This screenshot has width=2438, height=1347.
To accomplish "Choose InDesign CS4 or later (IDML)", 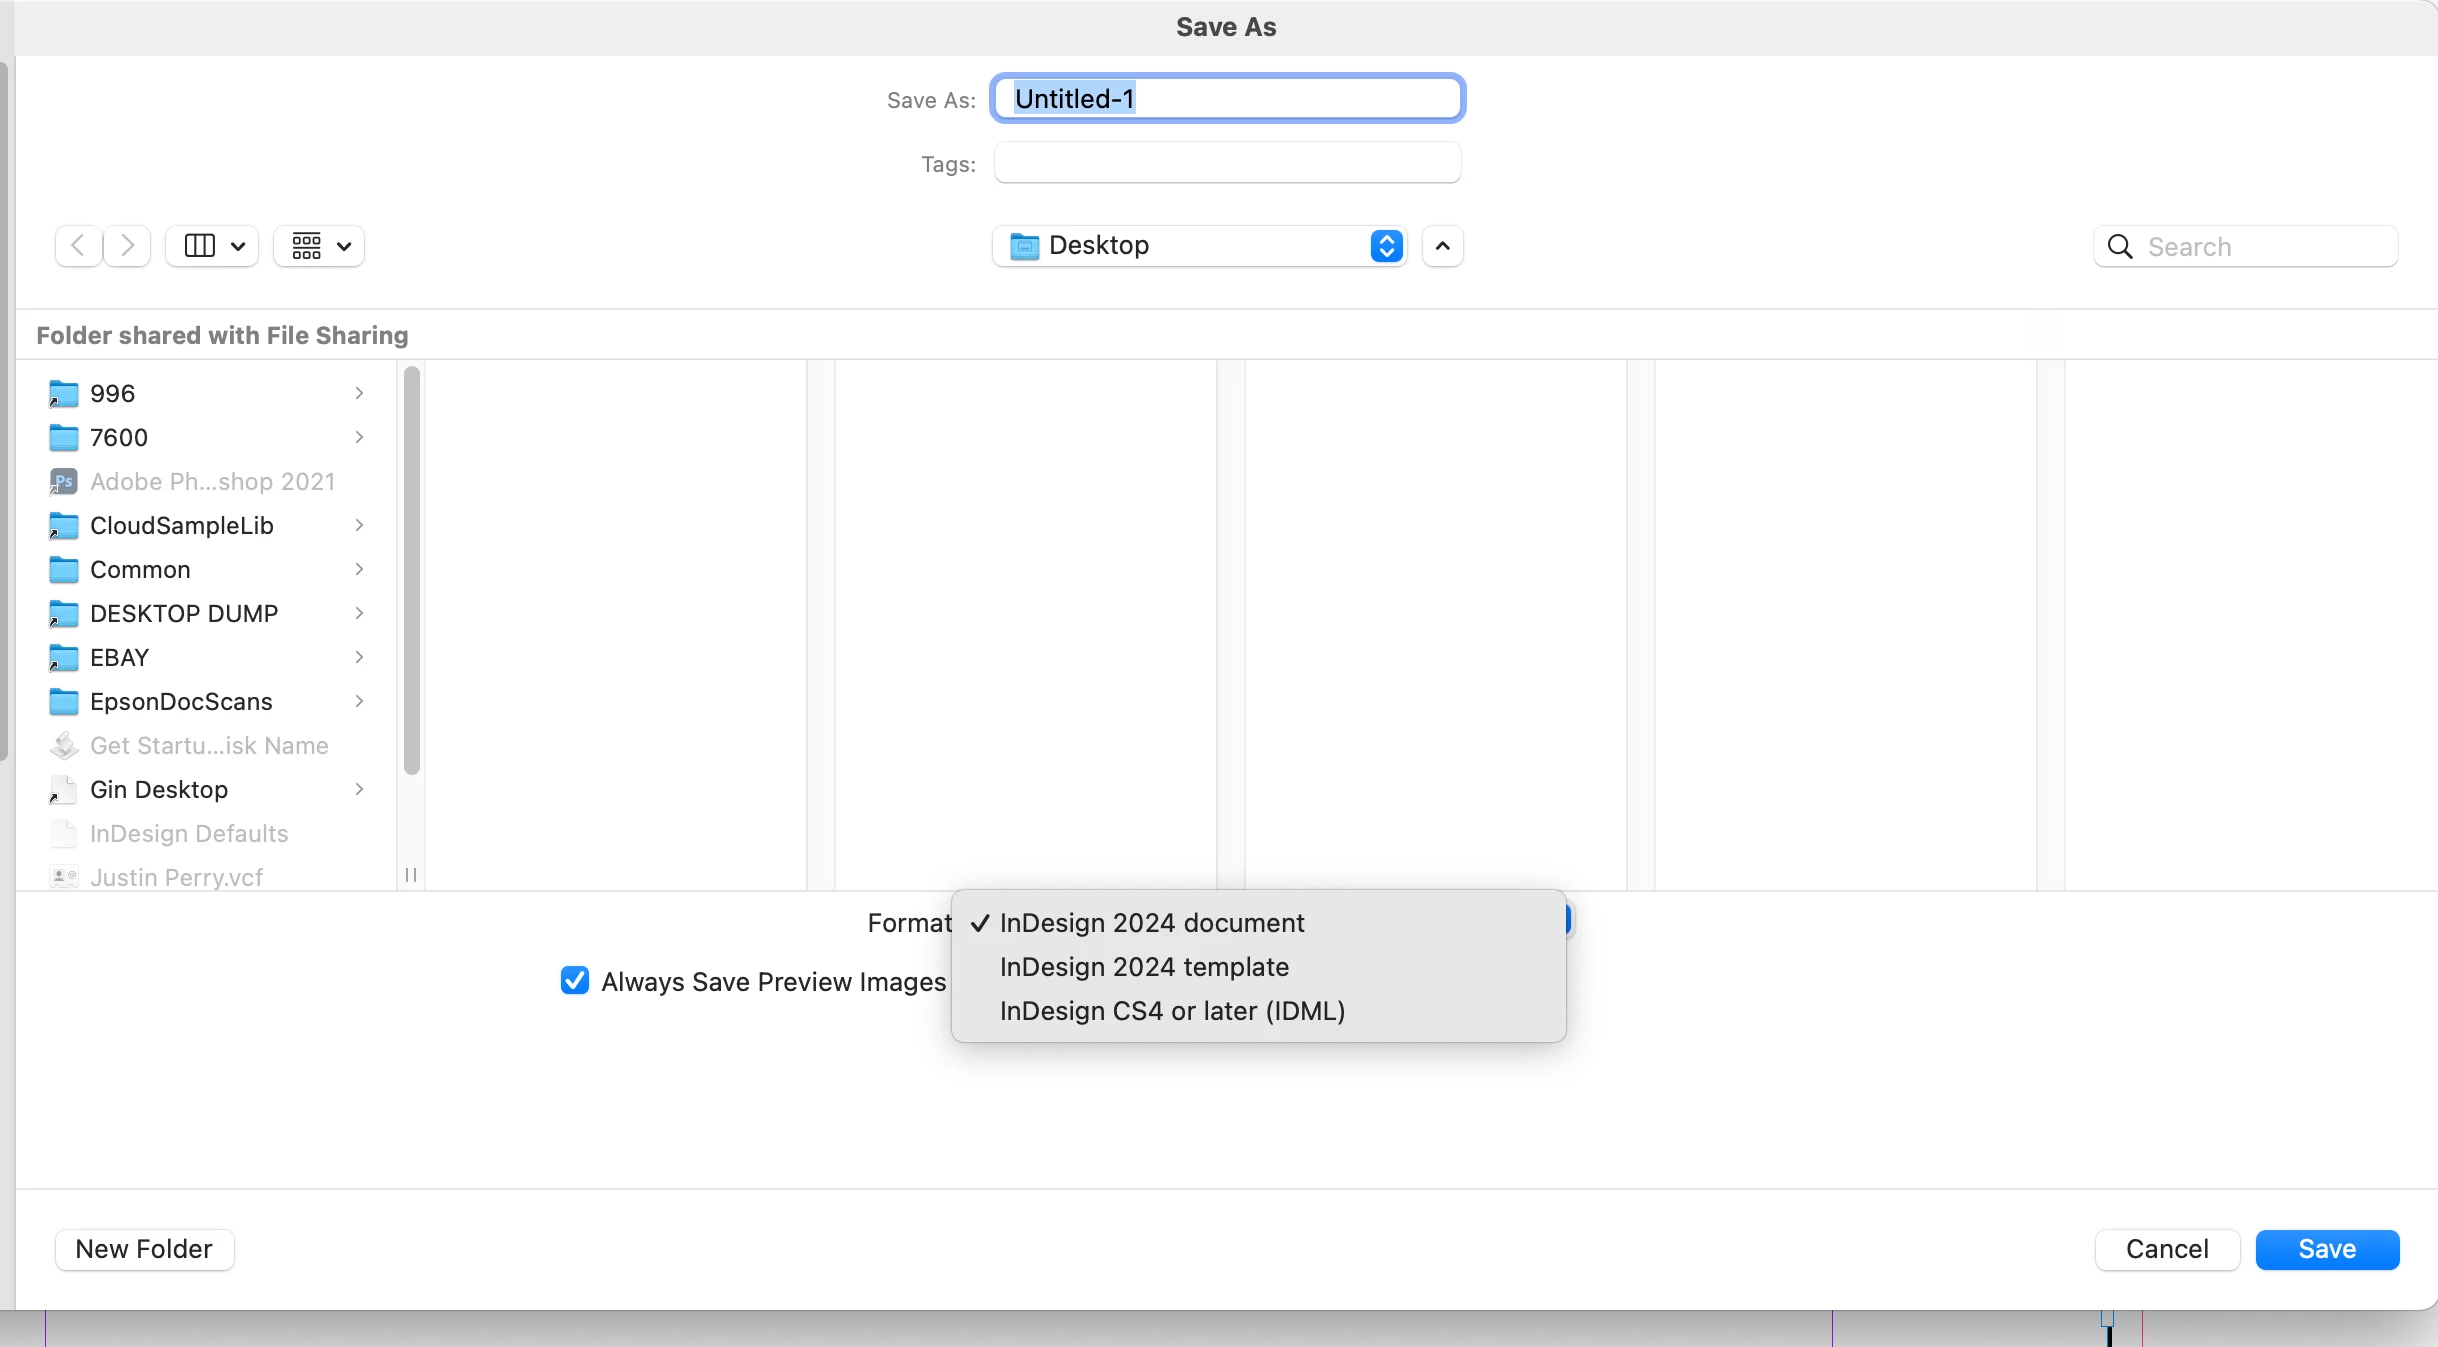I will coord(1172,1011).
